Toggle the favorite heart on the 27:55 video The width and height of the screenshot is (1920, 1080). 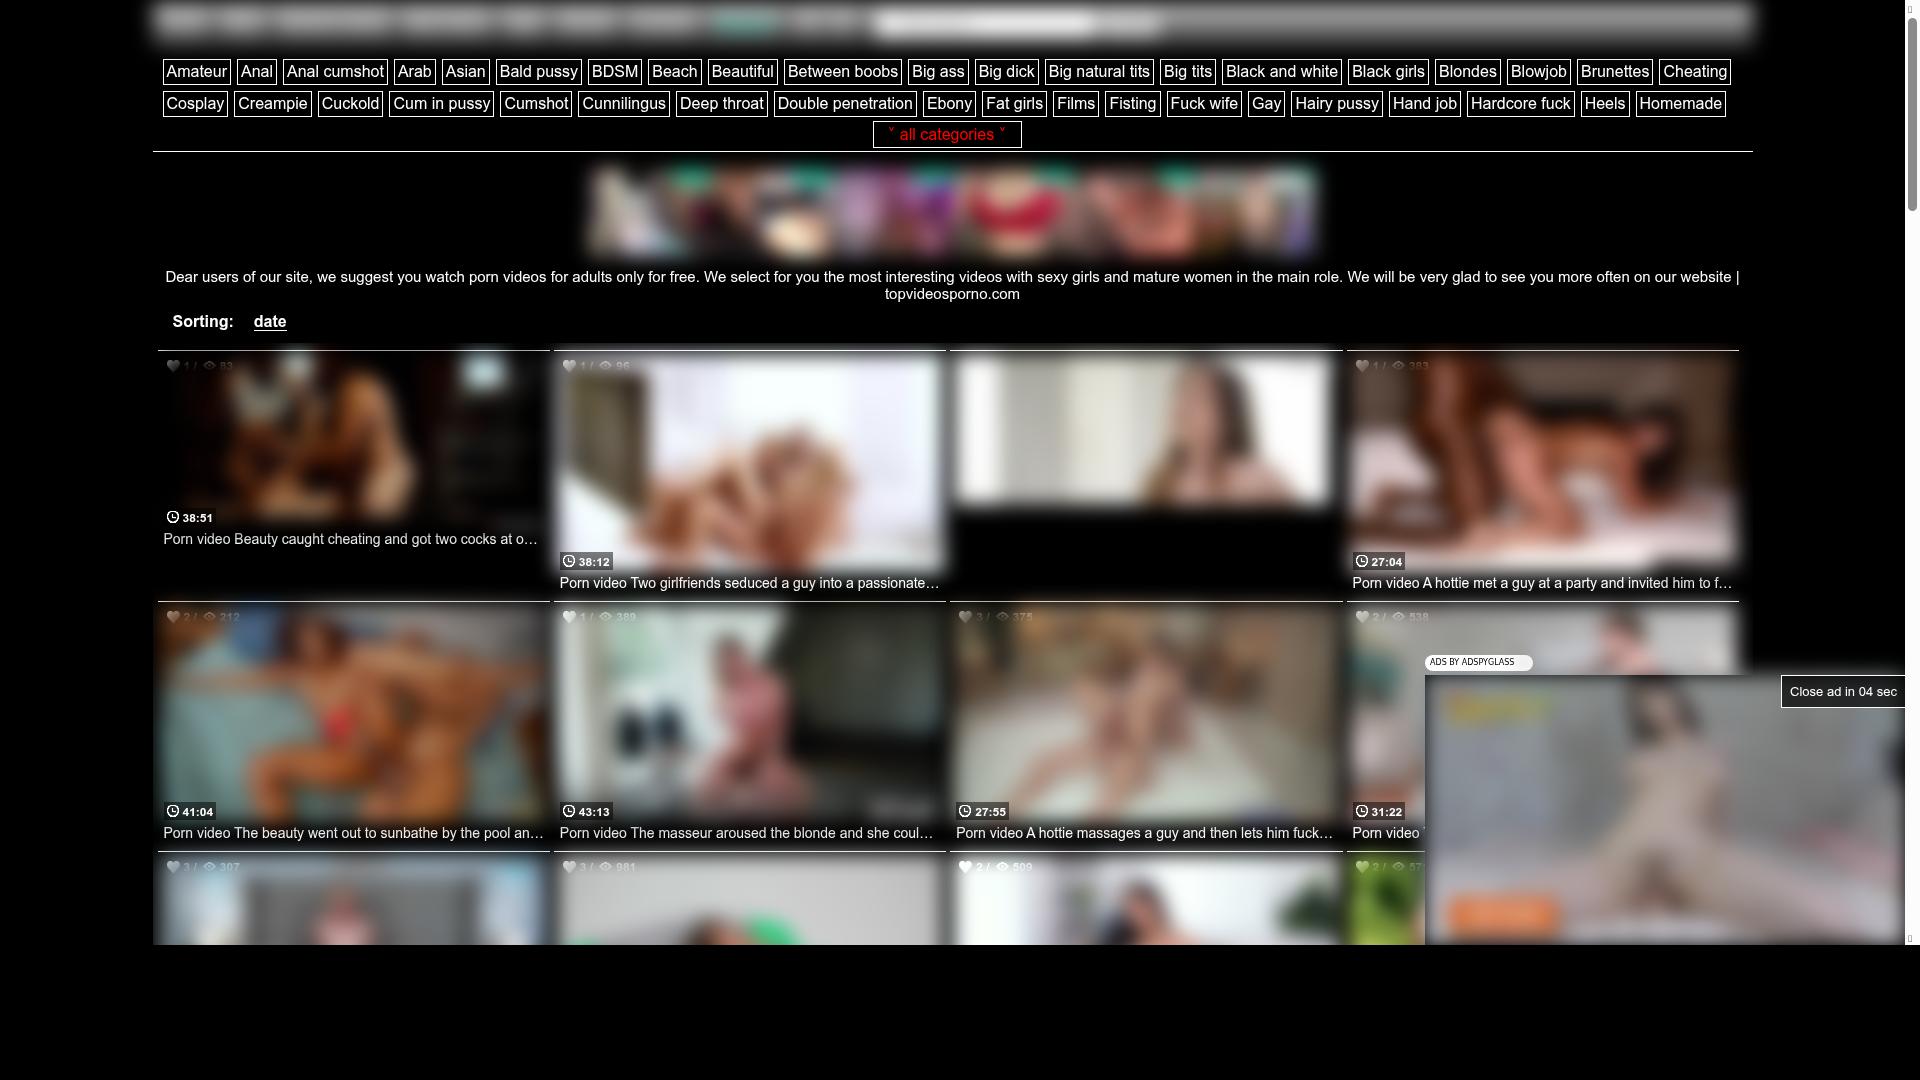[966, 617]
